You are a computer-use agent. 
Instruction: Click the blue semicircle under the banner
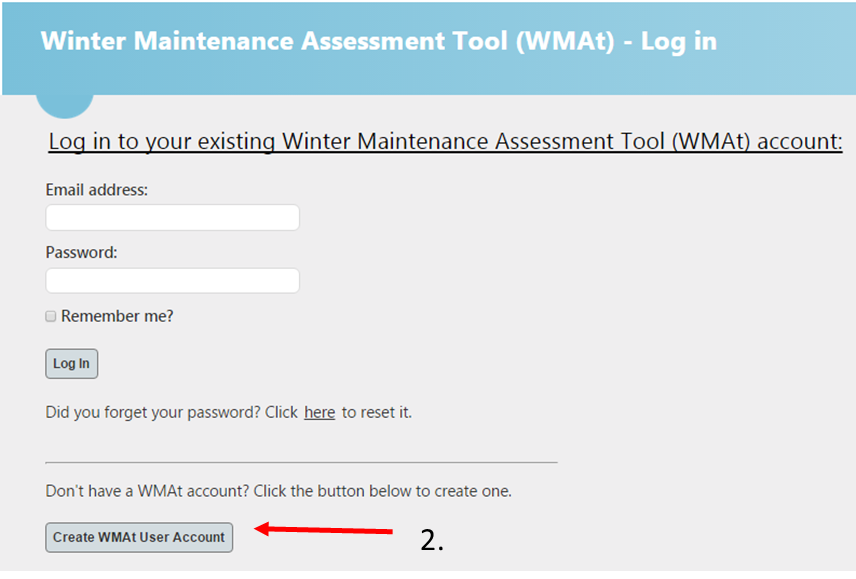(x=64, y=105)
